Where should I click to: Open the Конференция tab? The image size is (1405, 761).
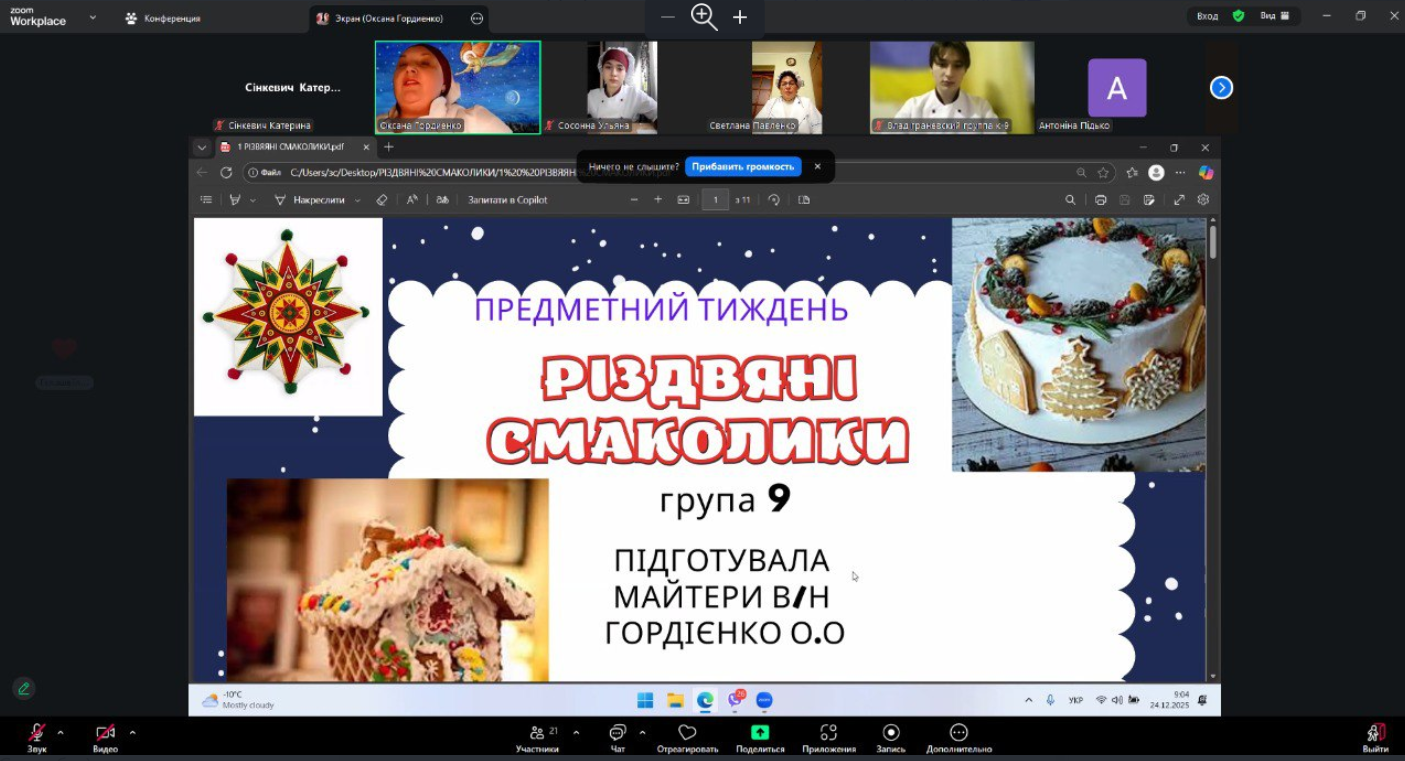pos(163,18)
